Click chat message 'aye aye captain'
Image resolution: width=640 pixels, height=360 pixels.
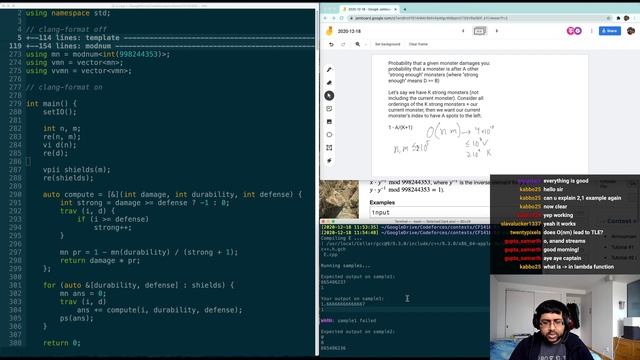[x=562, y=258]
